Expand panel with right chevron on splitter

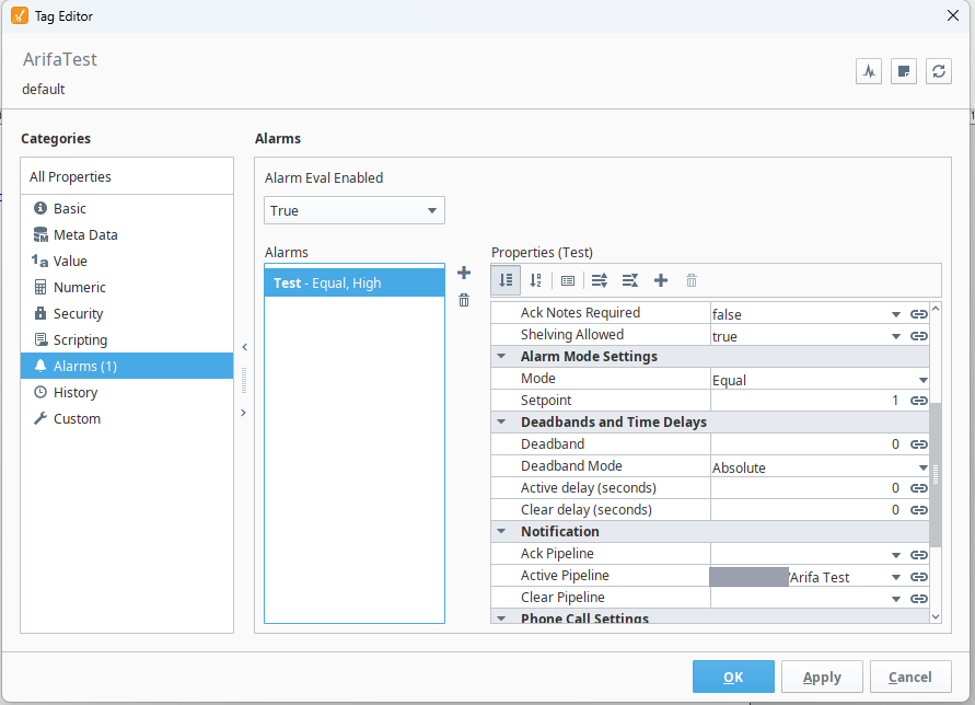244,413
